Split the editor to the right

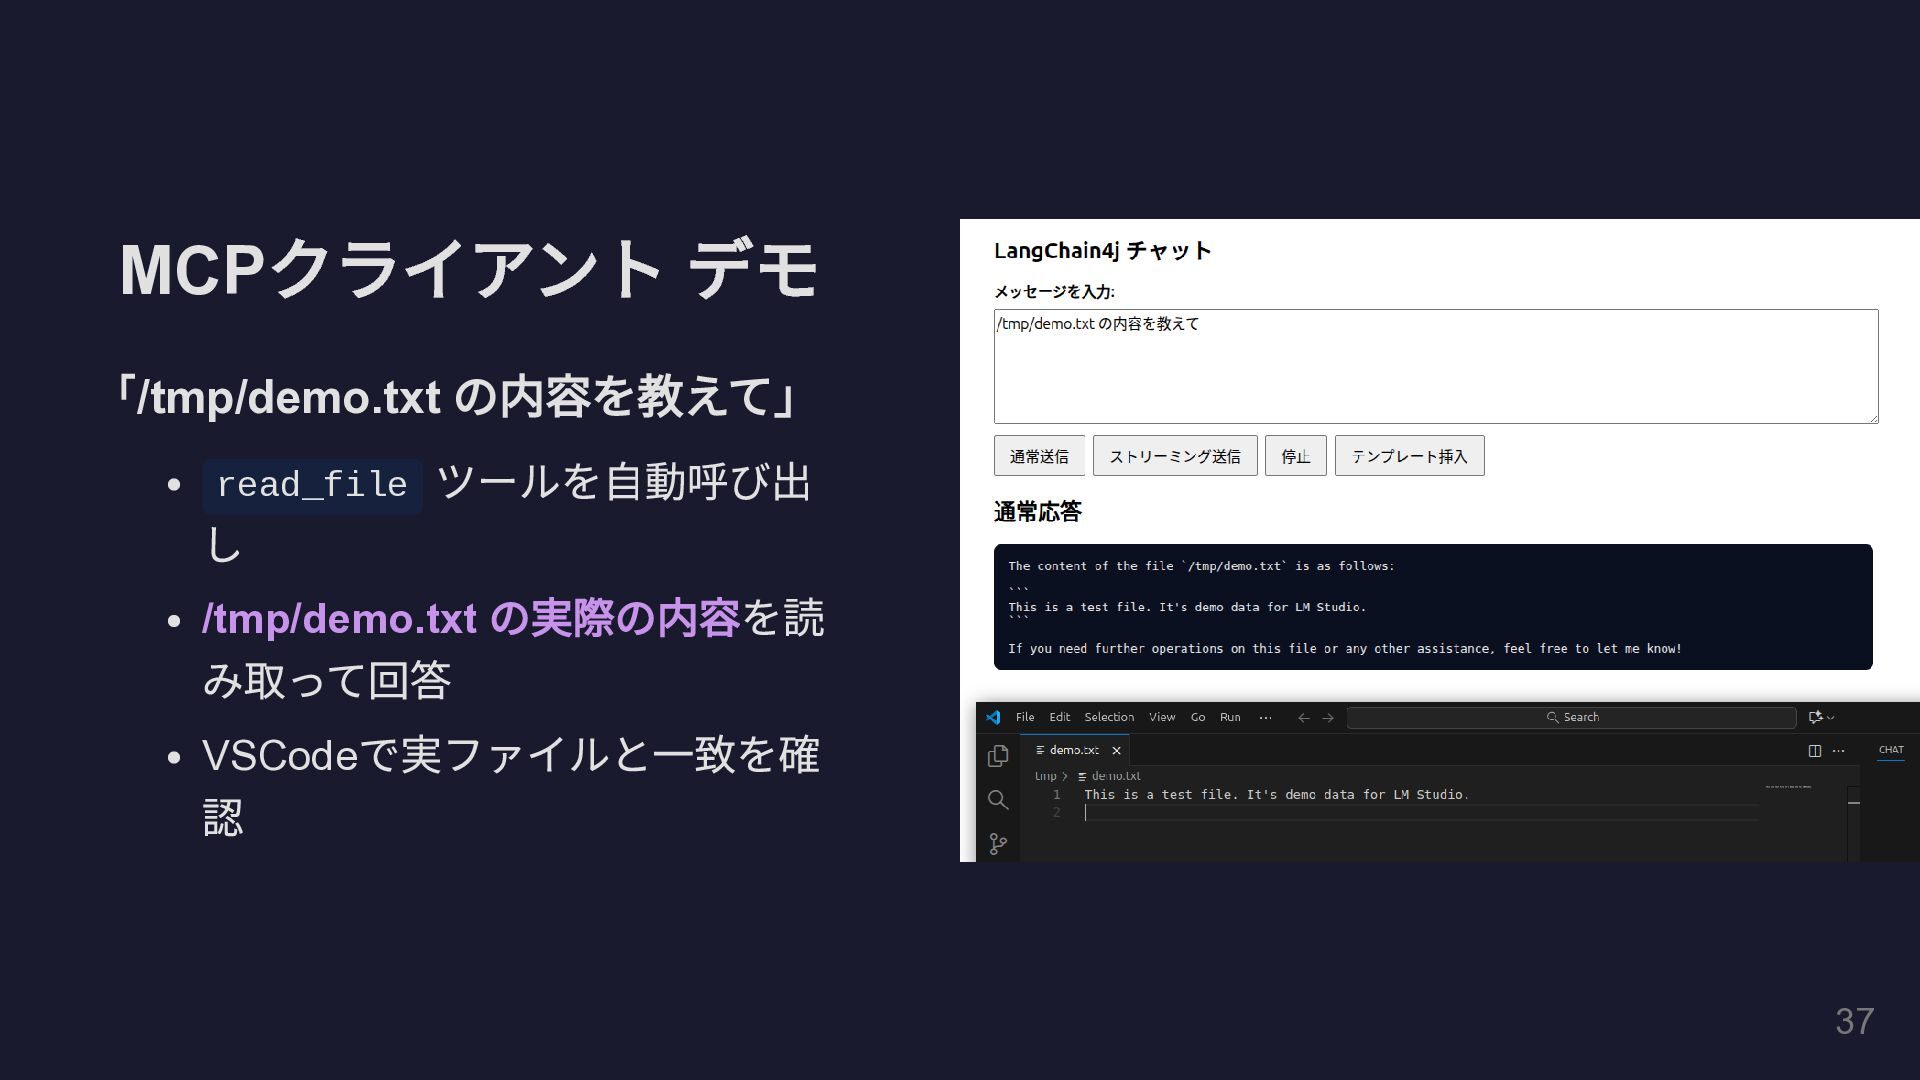coord(1814,751)
